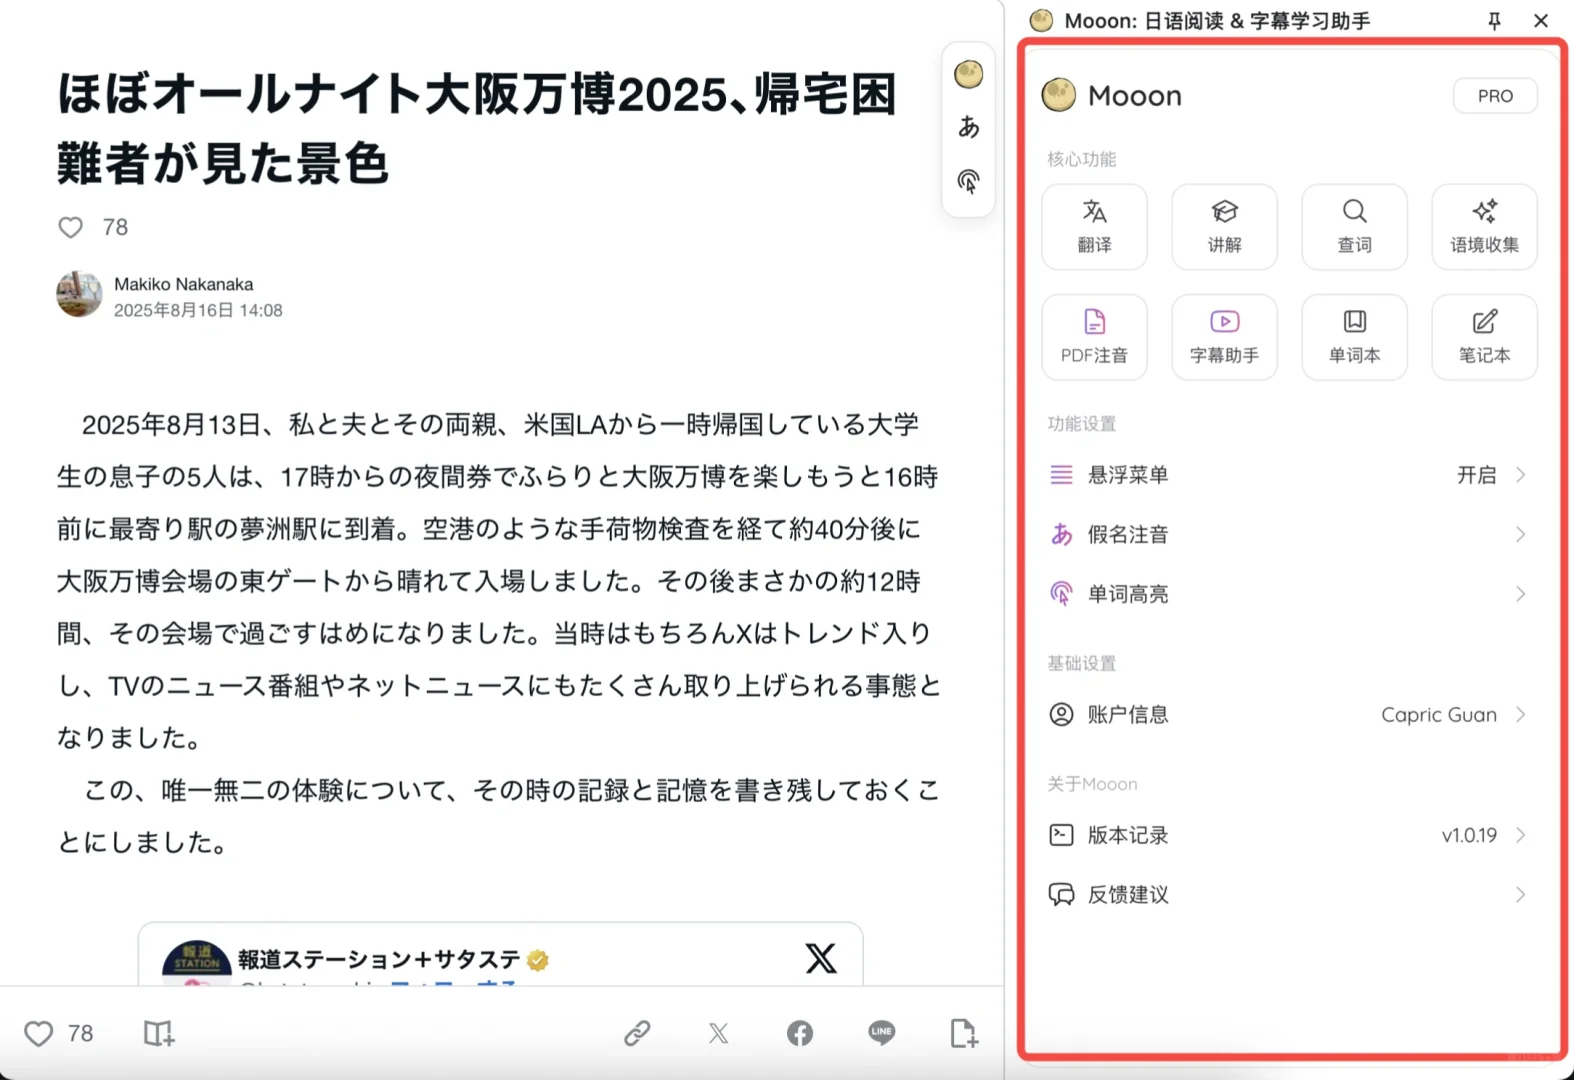Open the 讲解 explanation tool
Image resolution: width=1574 pixels, height=1080 pixels.
(1224, 227)
